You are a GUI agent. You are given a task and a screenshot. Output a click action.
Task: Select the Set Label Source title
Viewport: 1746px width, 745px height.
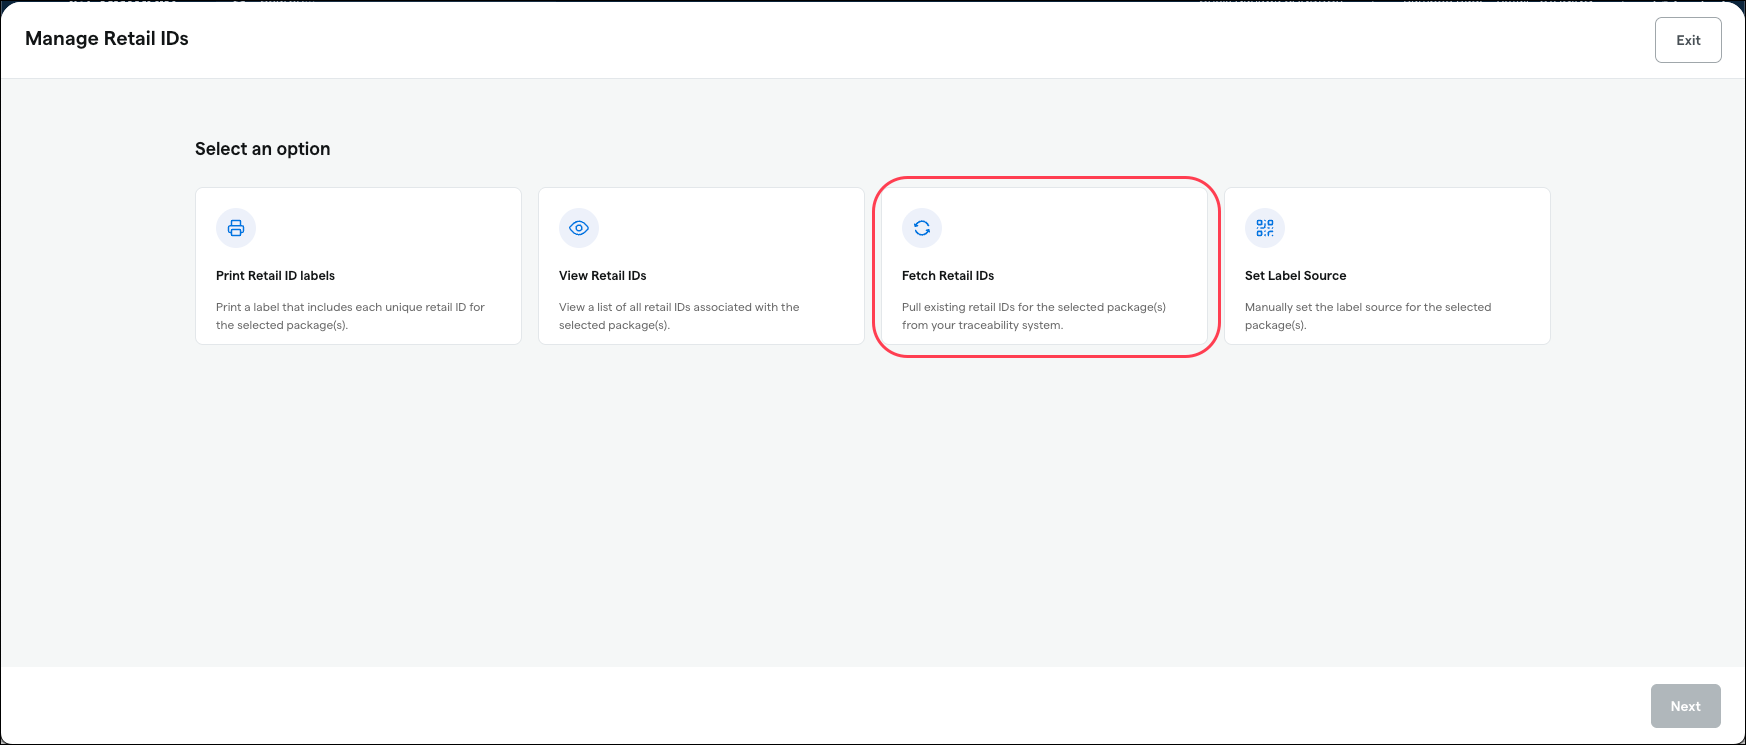pos(1295,276)
